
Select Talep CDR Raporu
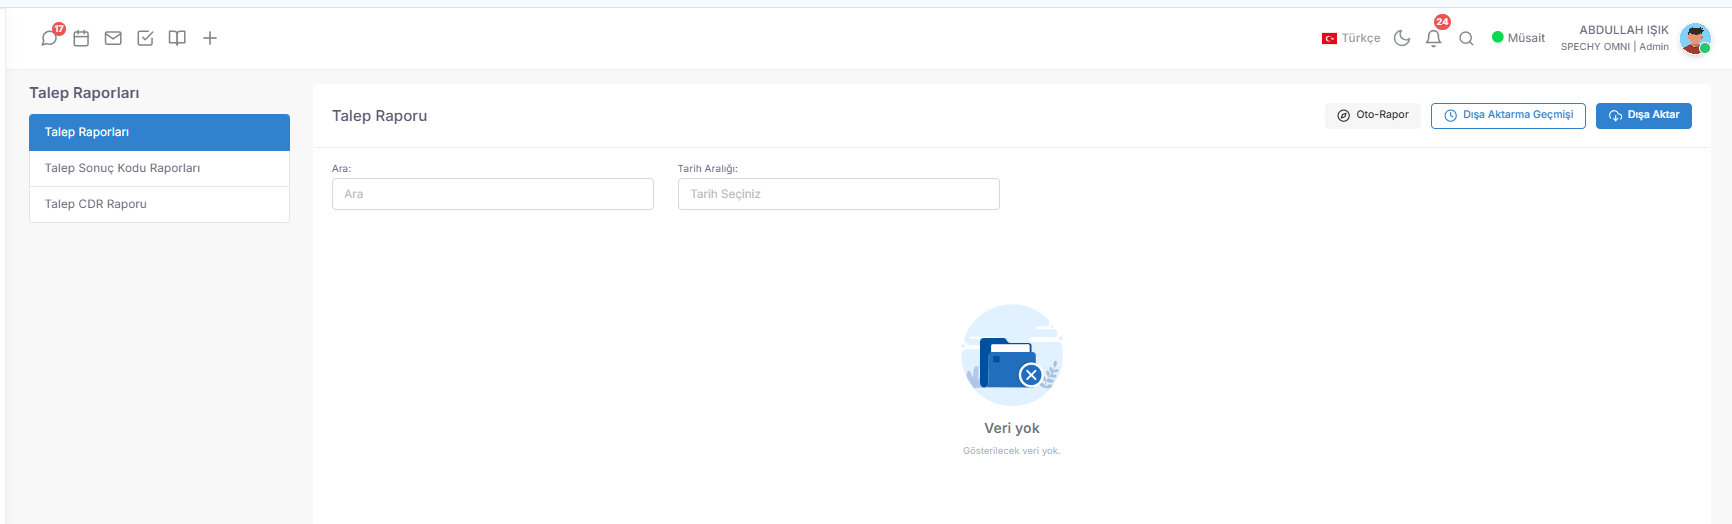(x=159, y=204)
